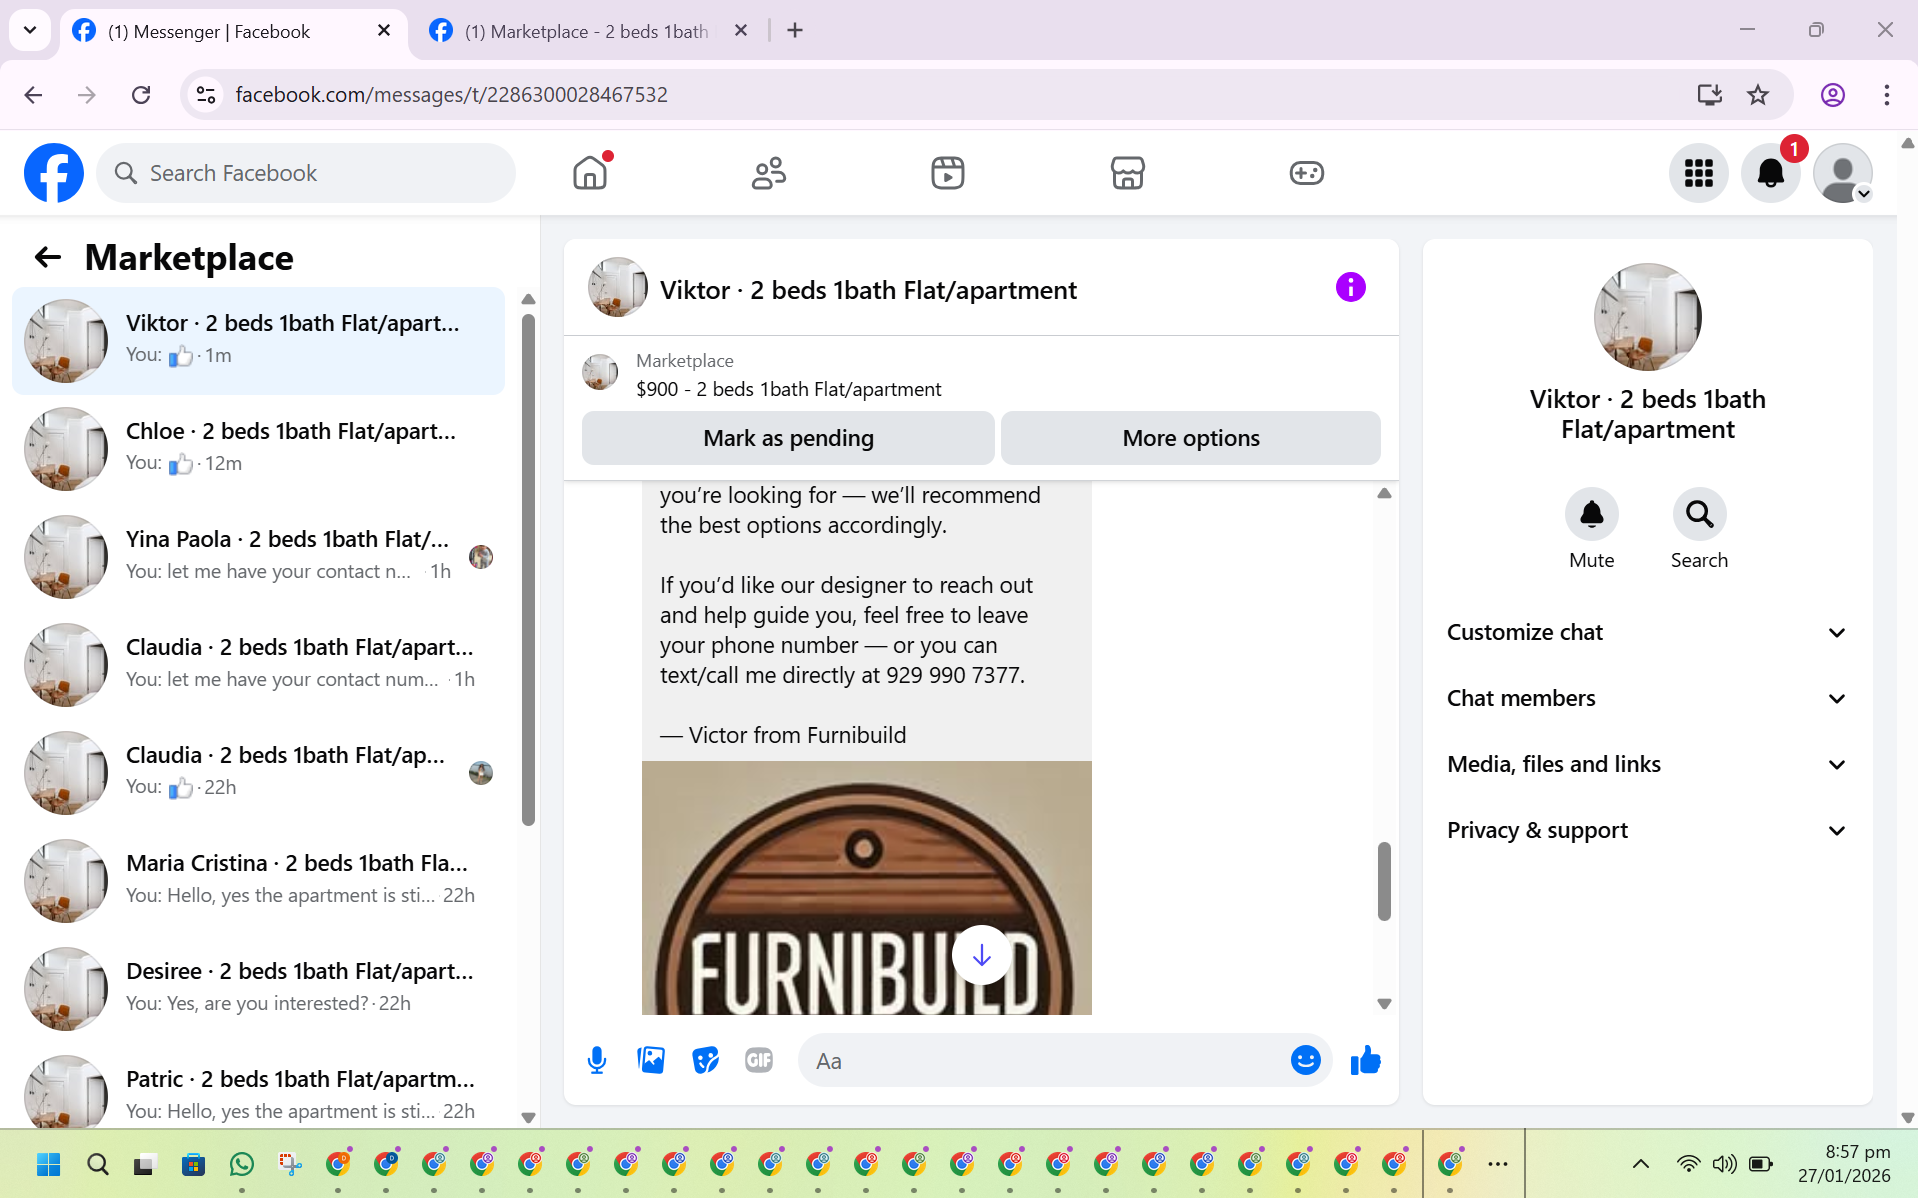Click the conversation list scrollbar thumb
Viewport: 1918px width, 1198px height.
(x=528, y=570)
